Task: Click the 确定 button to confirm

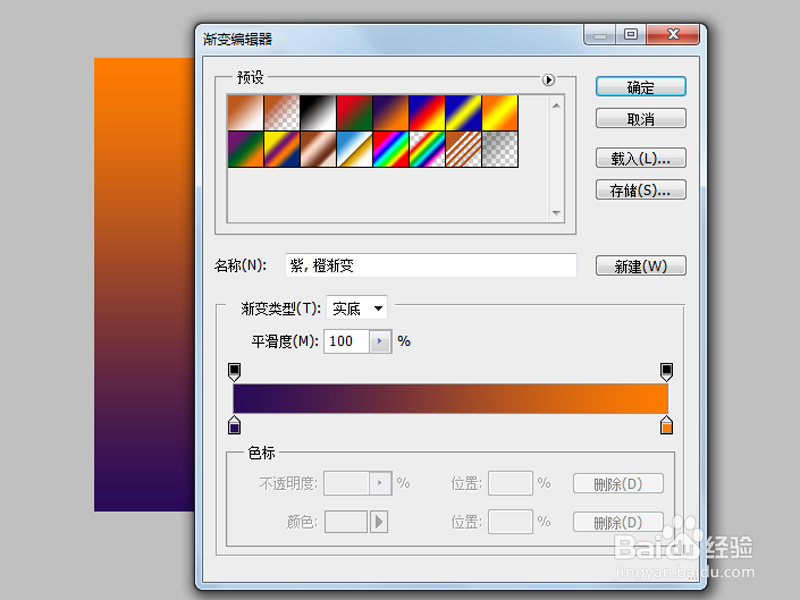Action: click(x=640, y=86)
